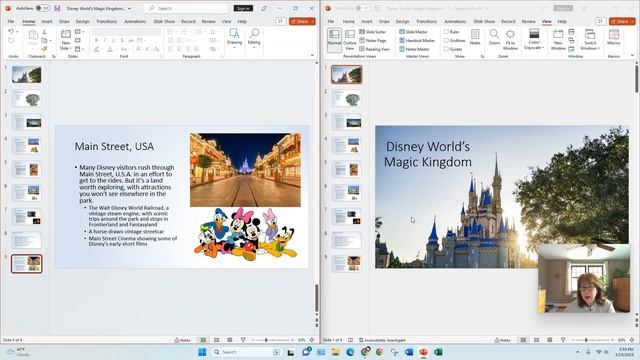
Task: Open Switch Windows dropdown in right window
Action: [x=590, y=40]
